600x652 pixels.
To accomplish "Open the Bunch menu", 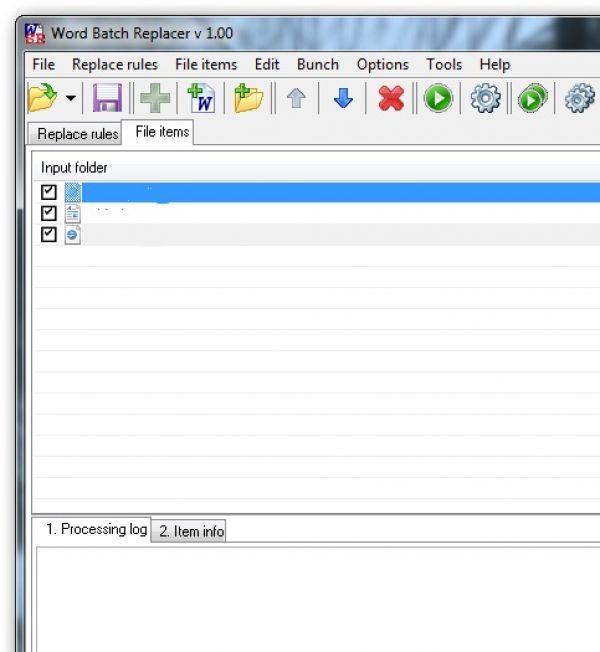I will click(x=318, y=64).
